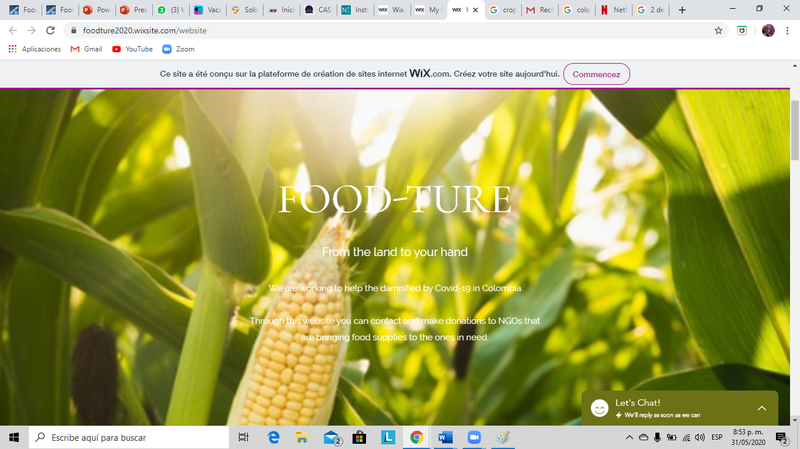Switch to Word in the taskbar
Image resolution: width=800 pixels, height=449 pixels.
pos(445,437)
